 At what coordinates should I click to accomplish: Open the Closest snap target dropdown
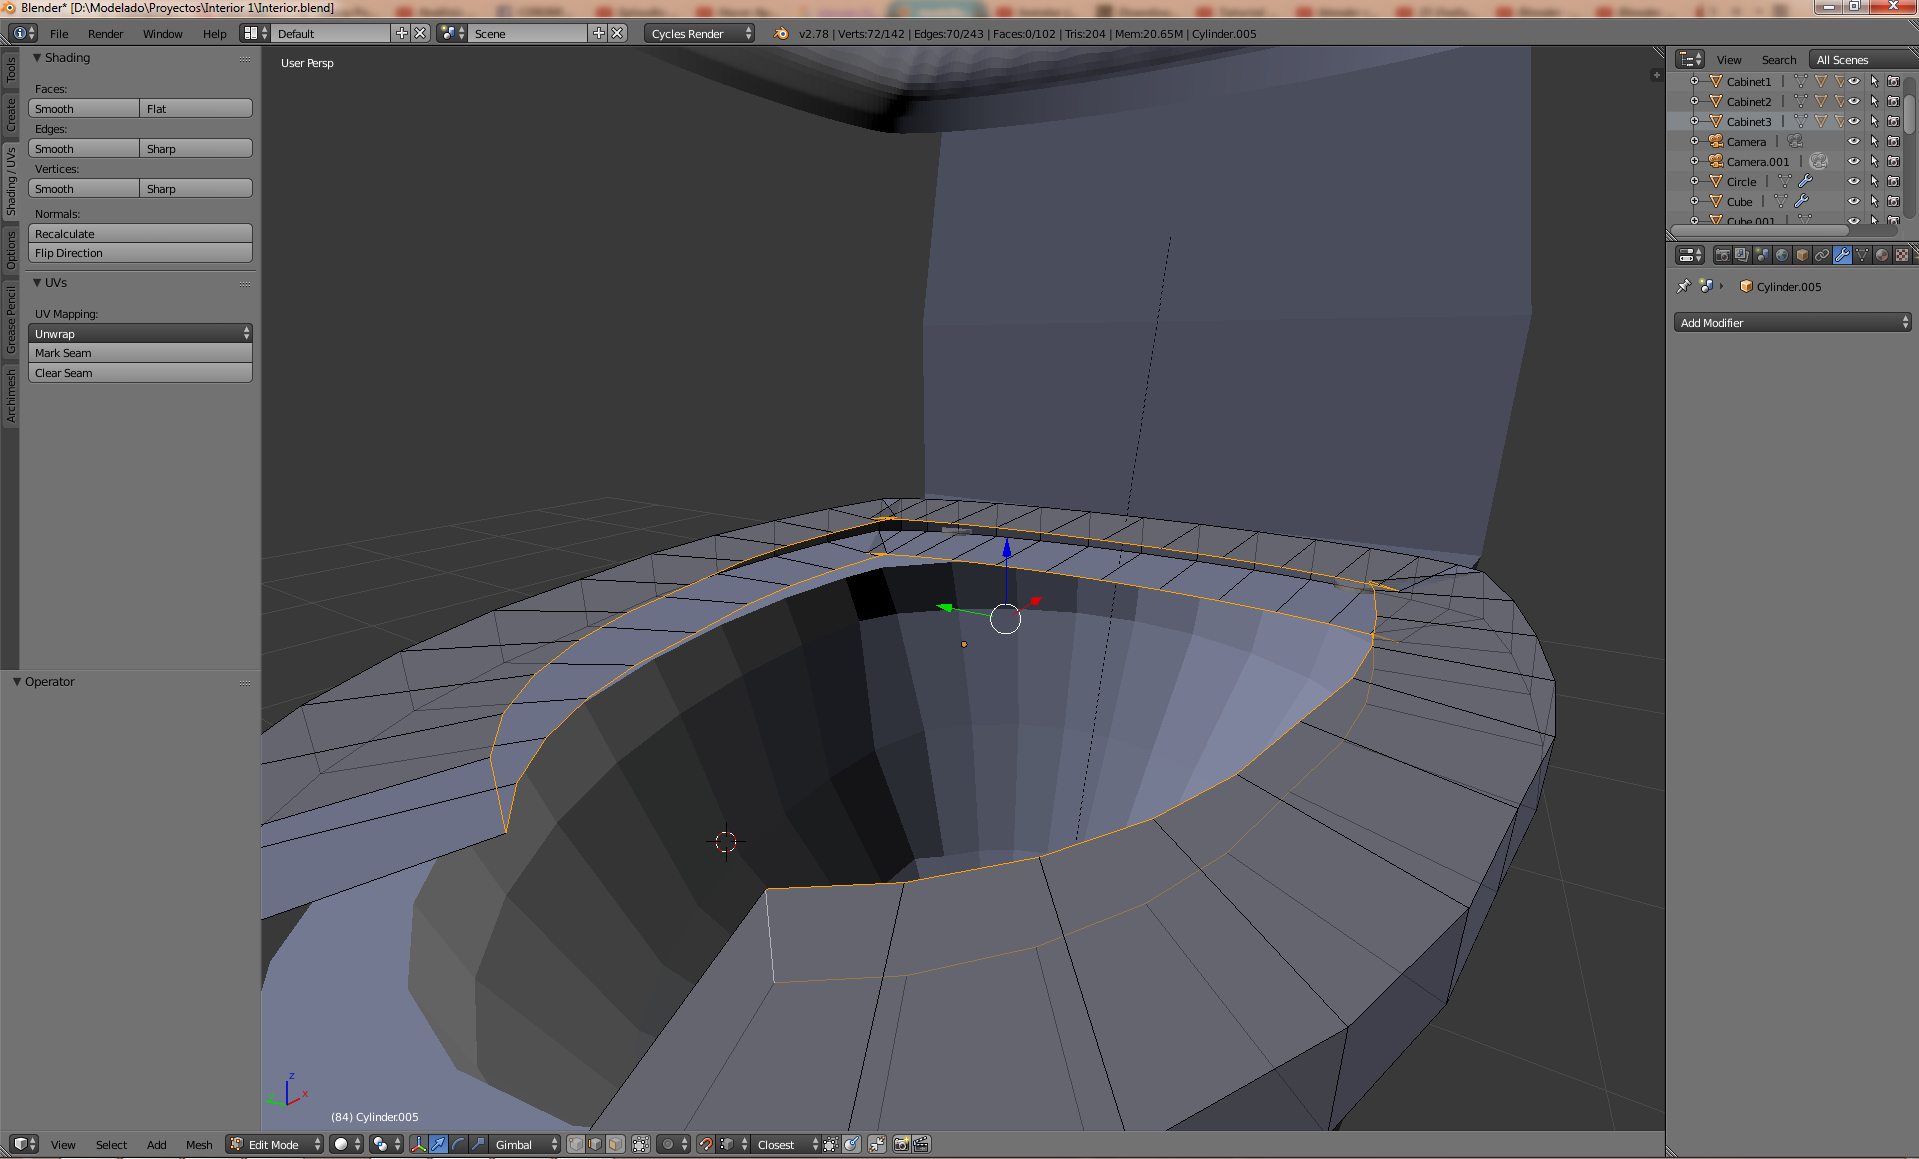[x=787, y=1144]
